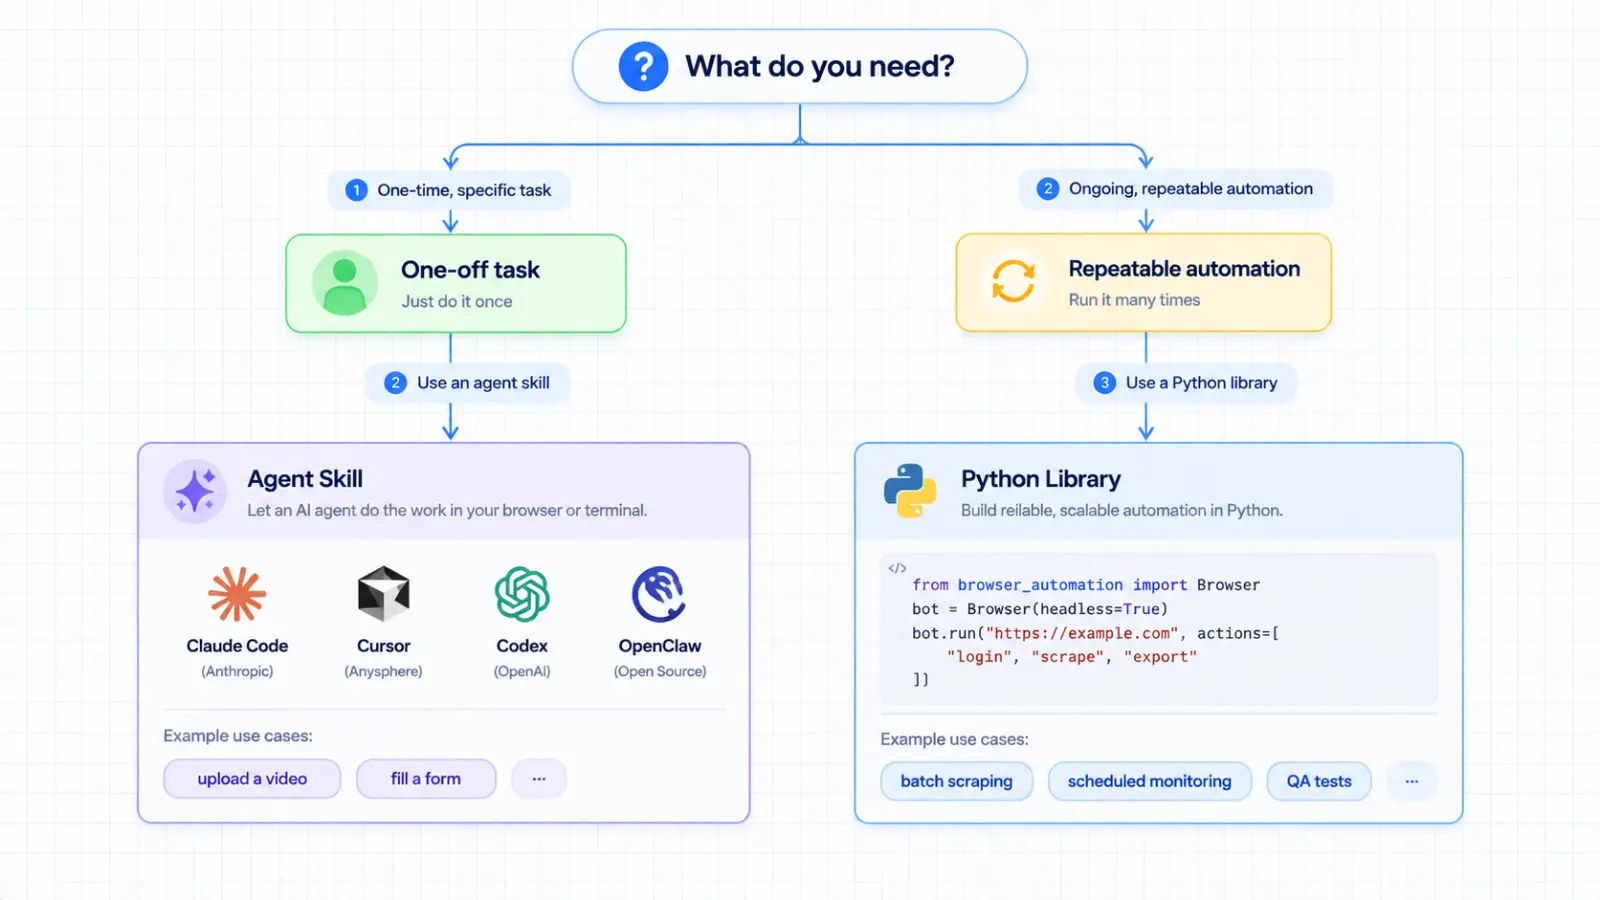Click the '(Anysphere)' label under Cursor
This screenshot has height=900, width=1600.
tap(383, 671)
